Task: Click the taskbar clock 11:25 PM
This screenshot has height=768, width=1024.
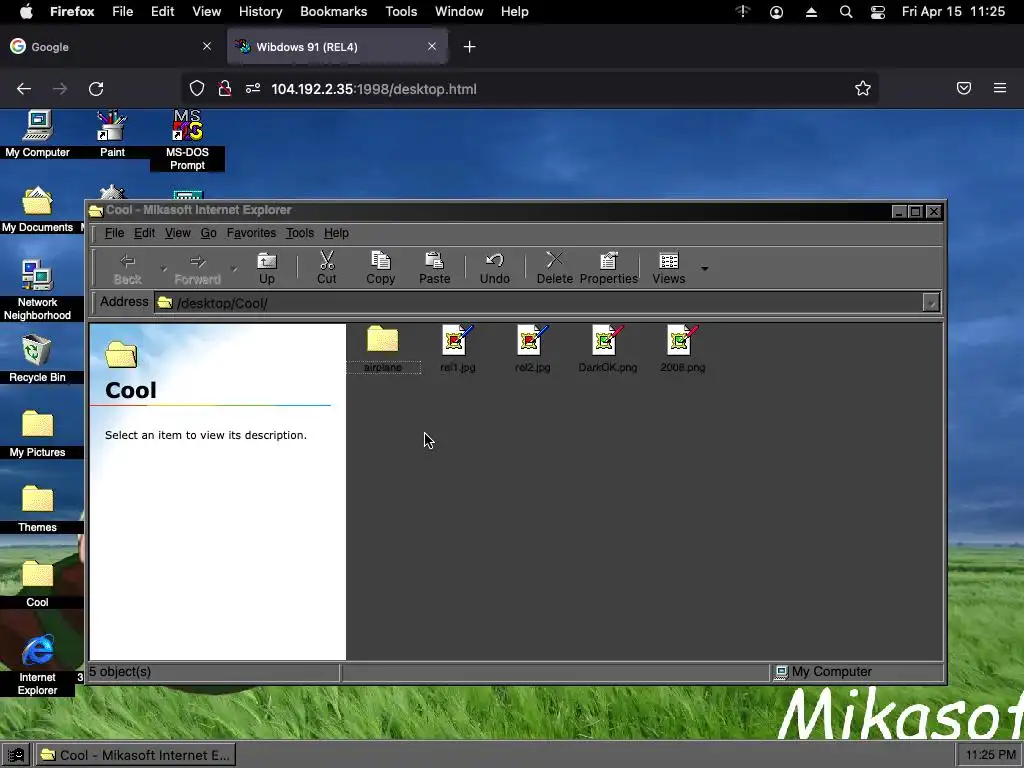Action: [x=990, y=755]
